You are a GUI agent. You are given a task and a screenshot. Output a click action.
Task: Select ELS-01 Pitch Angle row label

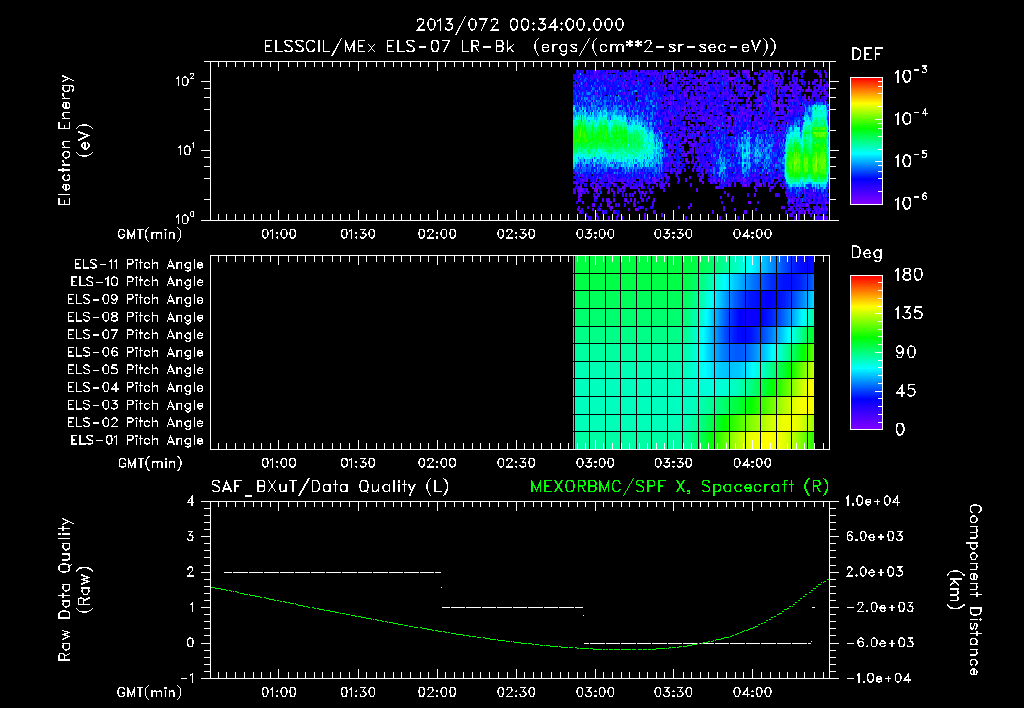[137, 441]
